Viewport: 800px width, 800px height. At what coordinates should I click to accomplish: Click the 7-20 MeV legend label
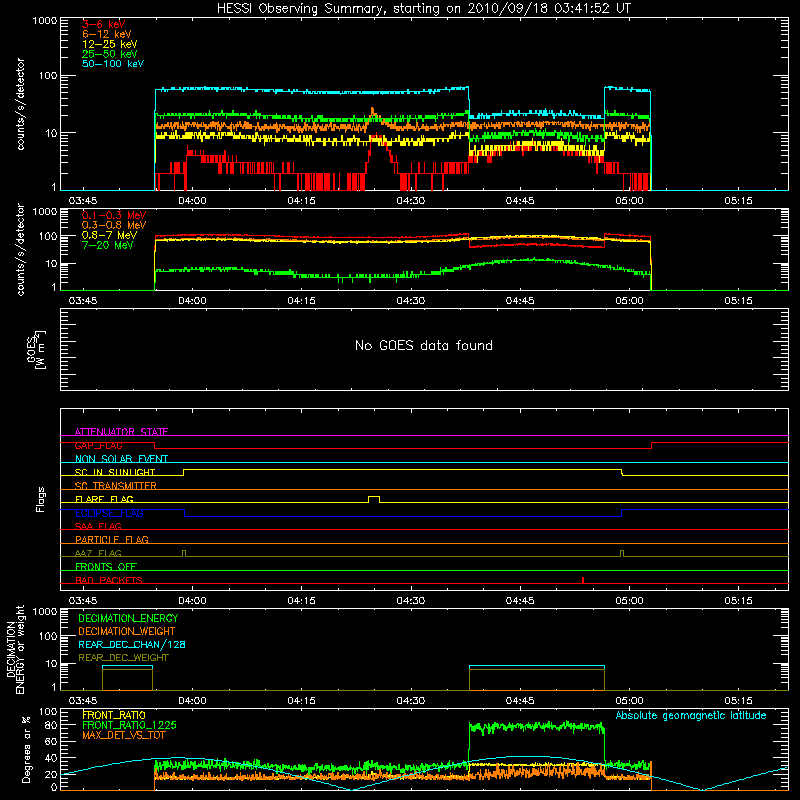[107, 245]
